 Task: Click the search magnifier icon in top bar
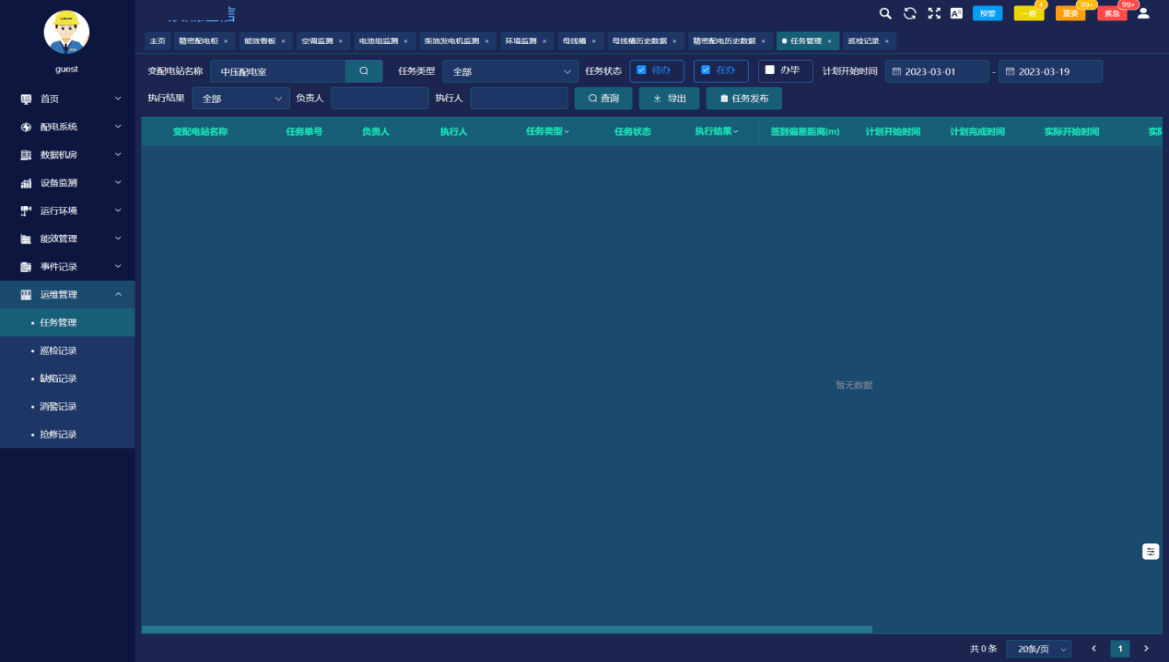coord(885,13)
